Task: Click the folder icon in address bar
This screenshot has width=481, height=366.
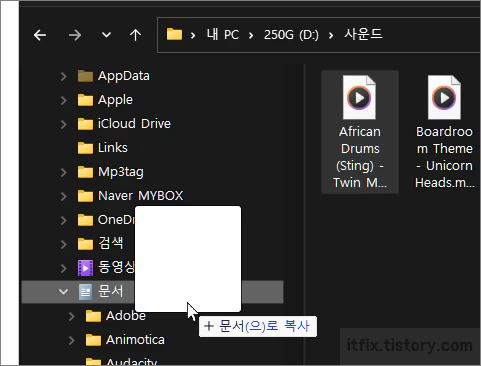Action: (174, 34)
